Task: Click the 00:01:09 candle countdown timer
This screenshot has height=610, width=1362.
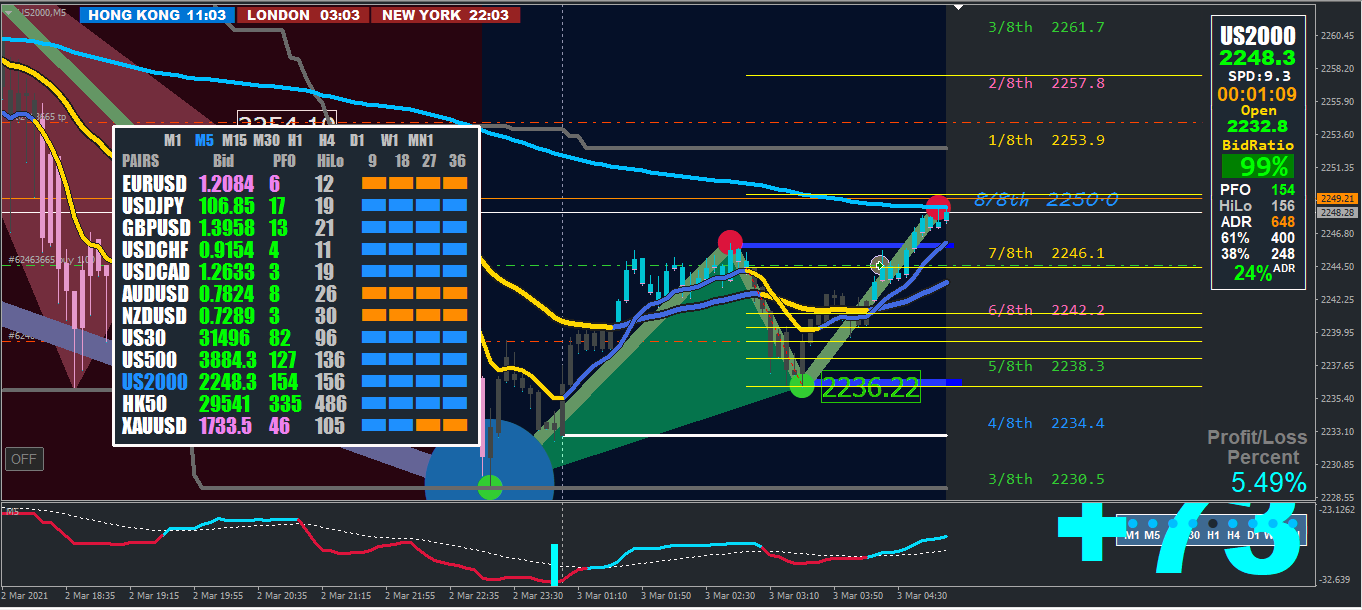Action: click(x=1257, y=94)
